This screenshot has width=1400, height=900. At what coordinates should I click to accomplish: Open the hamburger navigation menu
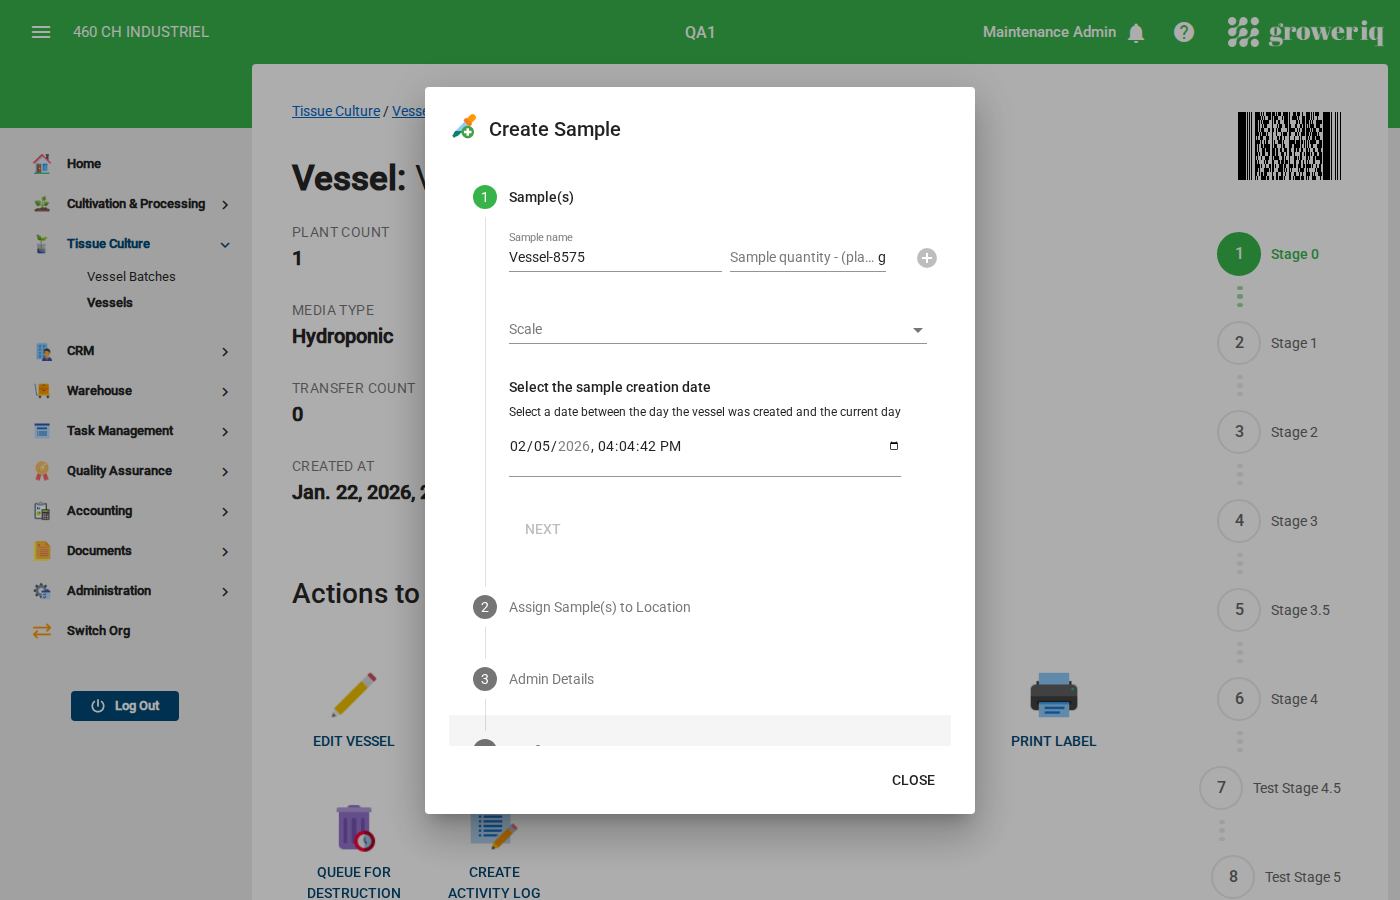pos(41,32)
